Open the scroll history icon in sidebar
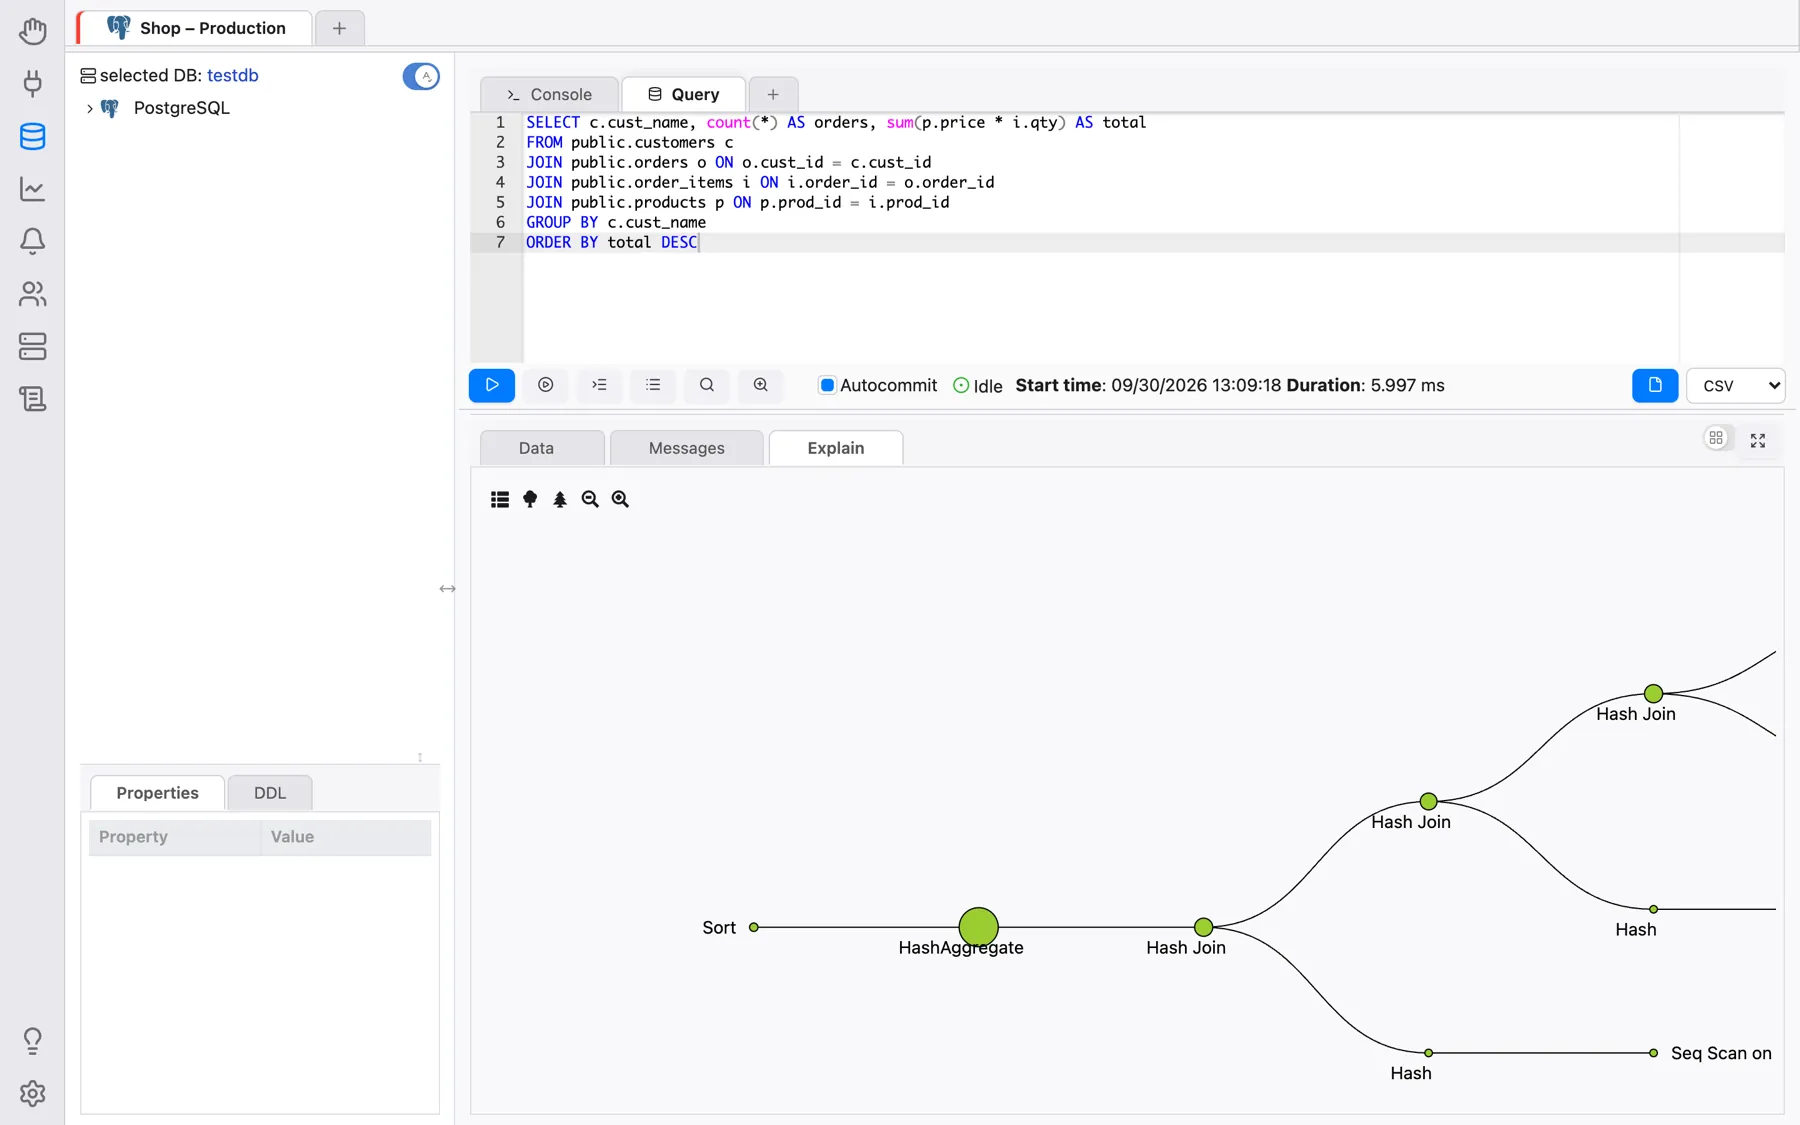Viewport: 1800px width, 1125px height. pyautogui.click(x=32, y=399)
